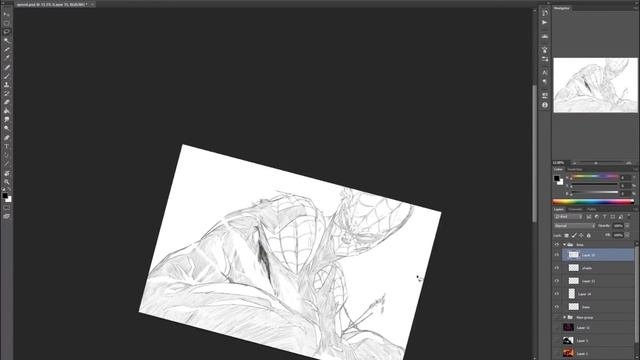Select the Rectangular Marquee tool
This screenshot has height=360, width=640.
[x=7, y=23]
